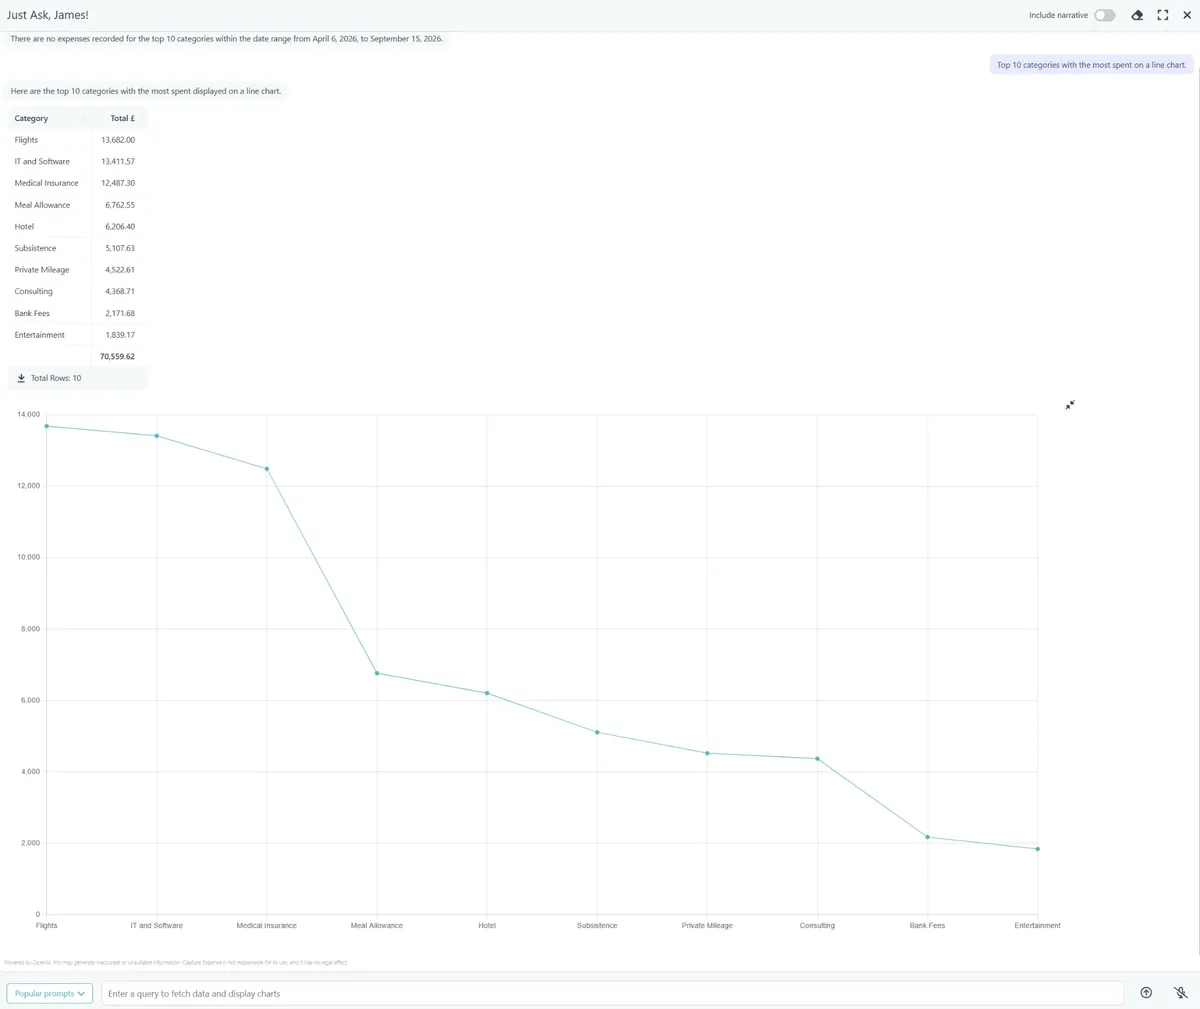Click the 12,487.30 value cell
1200x1009 pixels.
[x=118, y=183]
